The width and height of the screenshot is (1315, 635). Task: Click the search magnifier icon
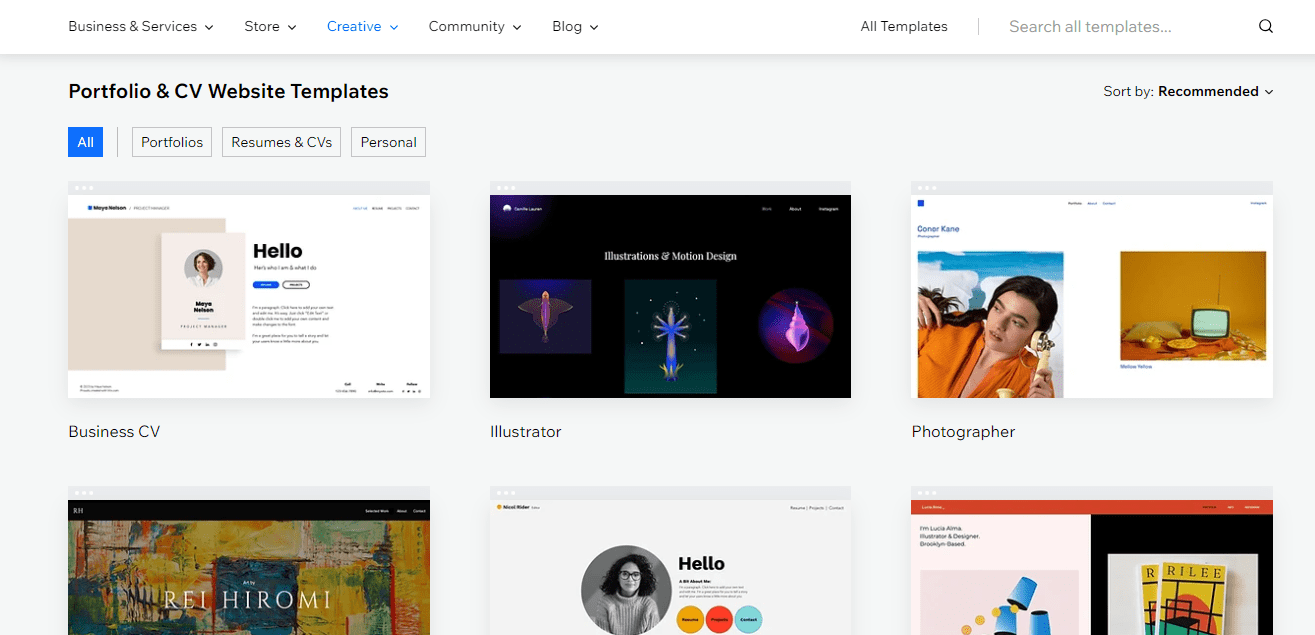click(x=1266, y=27)
